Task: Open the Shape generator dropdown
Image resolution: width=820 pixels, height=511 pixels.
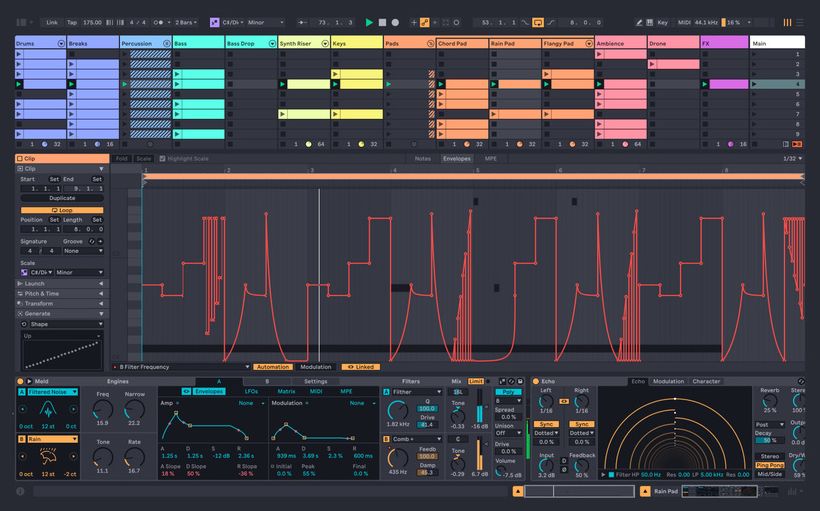Action: 62,324
